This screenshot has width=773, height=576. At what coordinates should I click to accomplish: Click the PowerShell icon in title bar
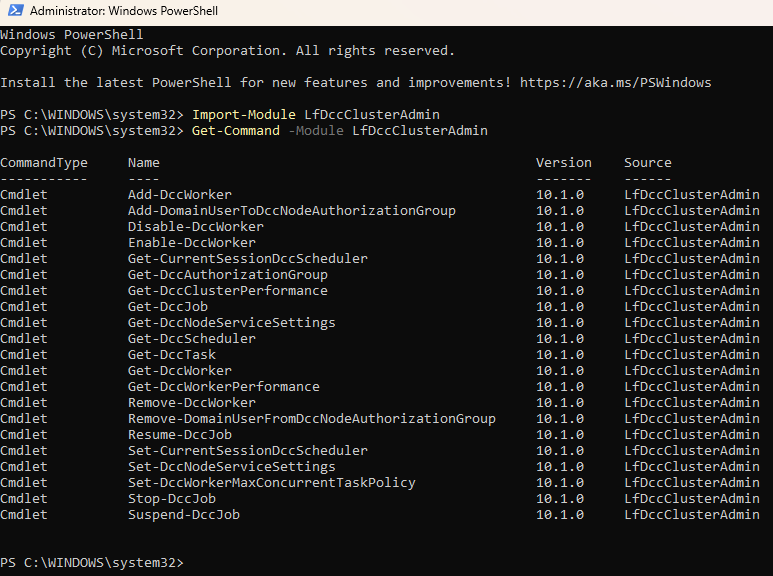pos(15,10)
